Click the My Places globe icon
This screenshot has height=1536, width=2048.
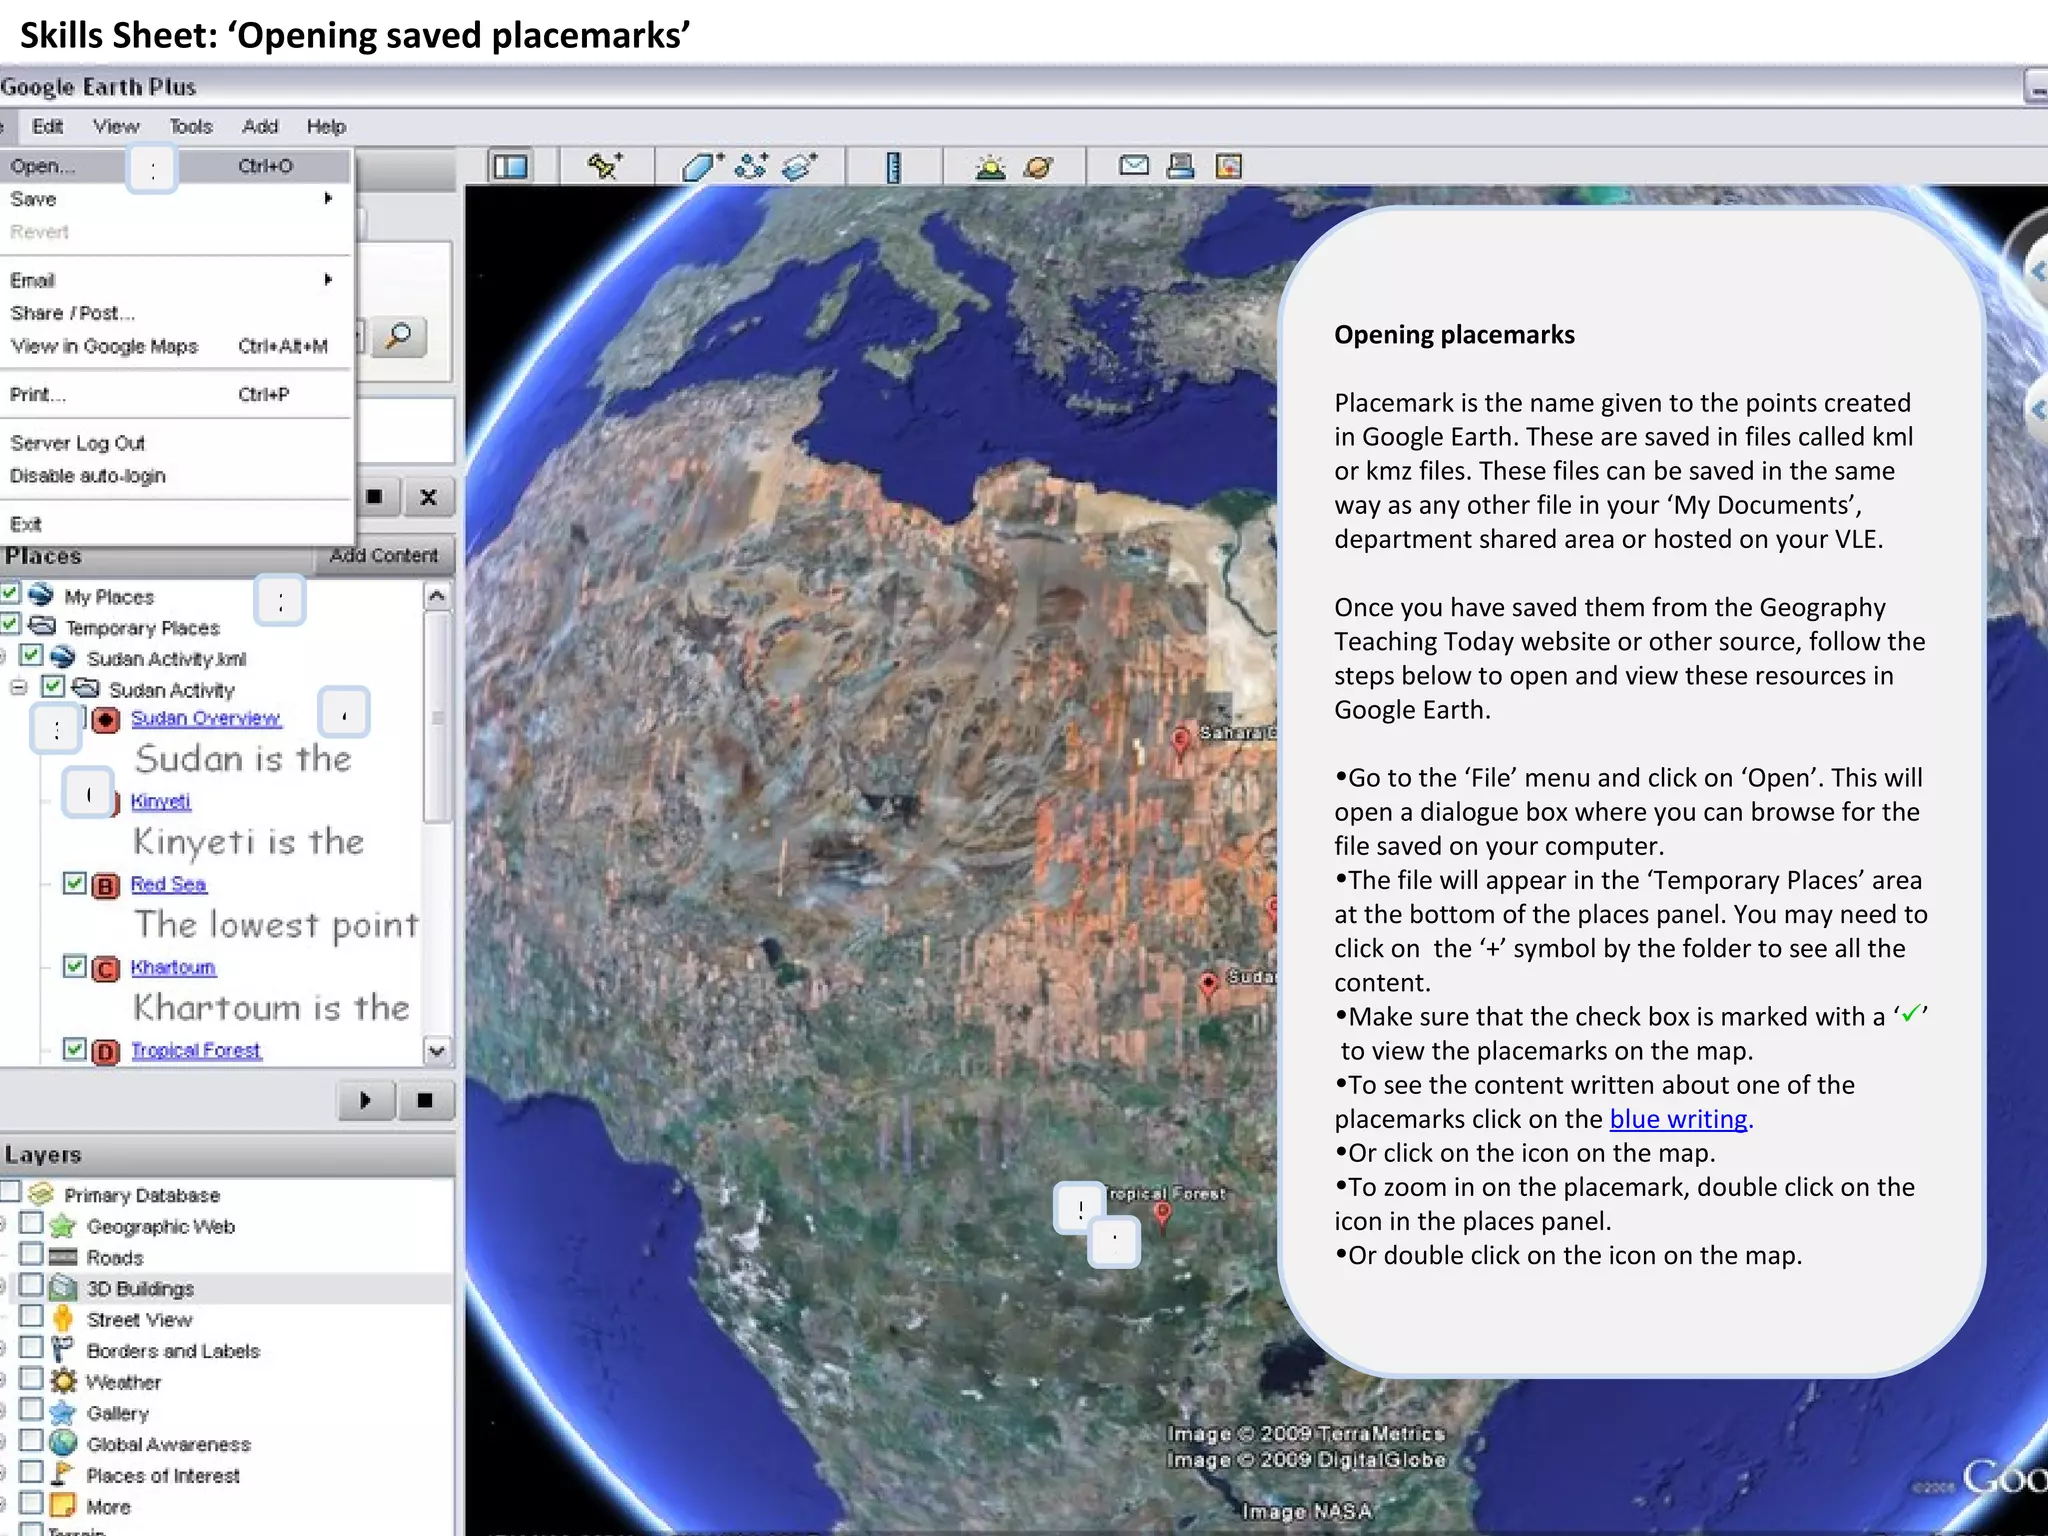[x=41, y=595]
